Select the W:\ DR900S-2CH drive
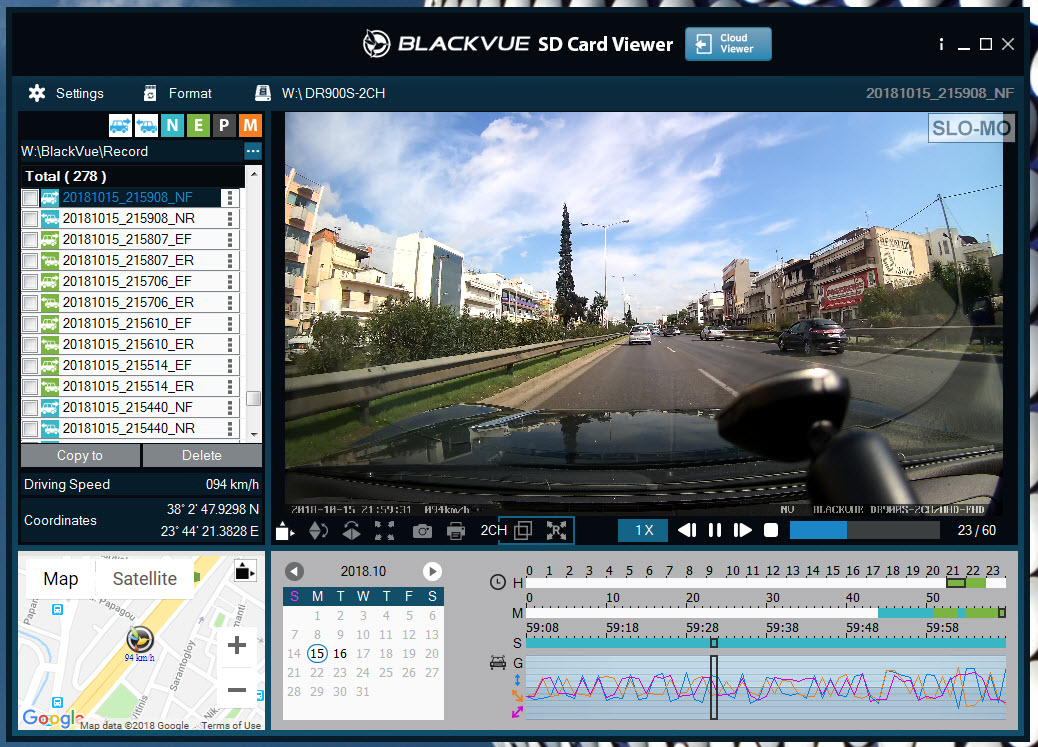This screenshot has width=1038, height=747. (x=320, y=93)
